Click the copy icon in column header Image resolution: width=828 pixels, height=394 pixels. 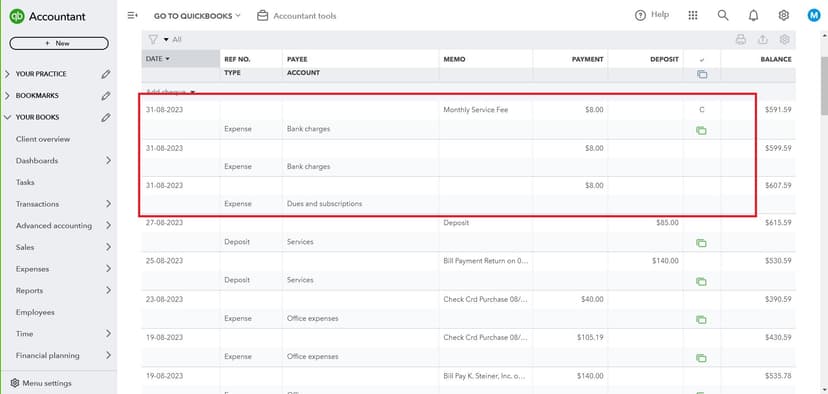click(x=702, y=74)
